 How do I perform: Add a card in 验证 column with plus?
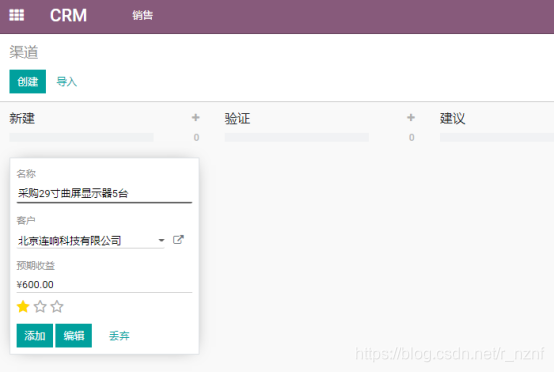(411, 118)
